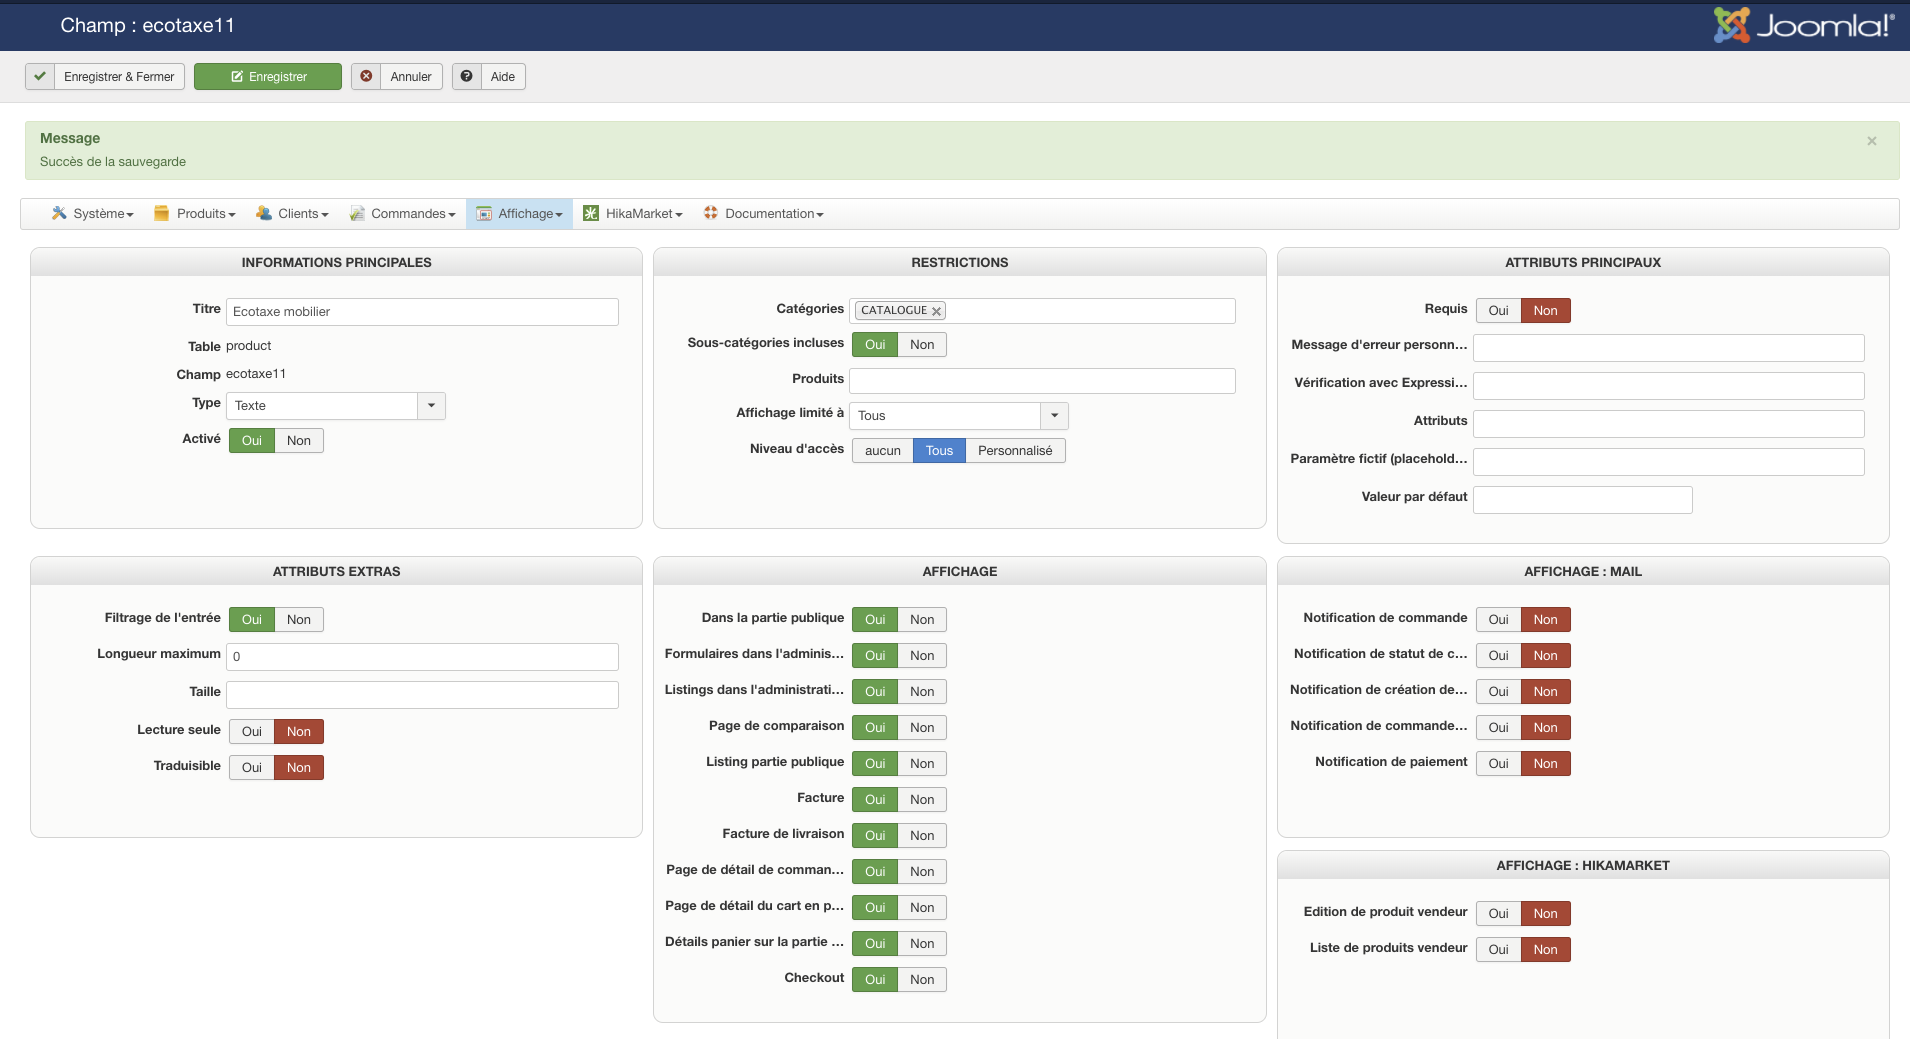
Task: Click the Documentation lifebuoy icon
Action: click(x=711, y=213)
